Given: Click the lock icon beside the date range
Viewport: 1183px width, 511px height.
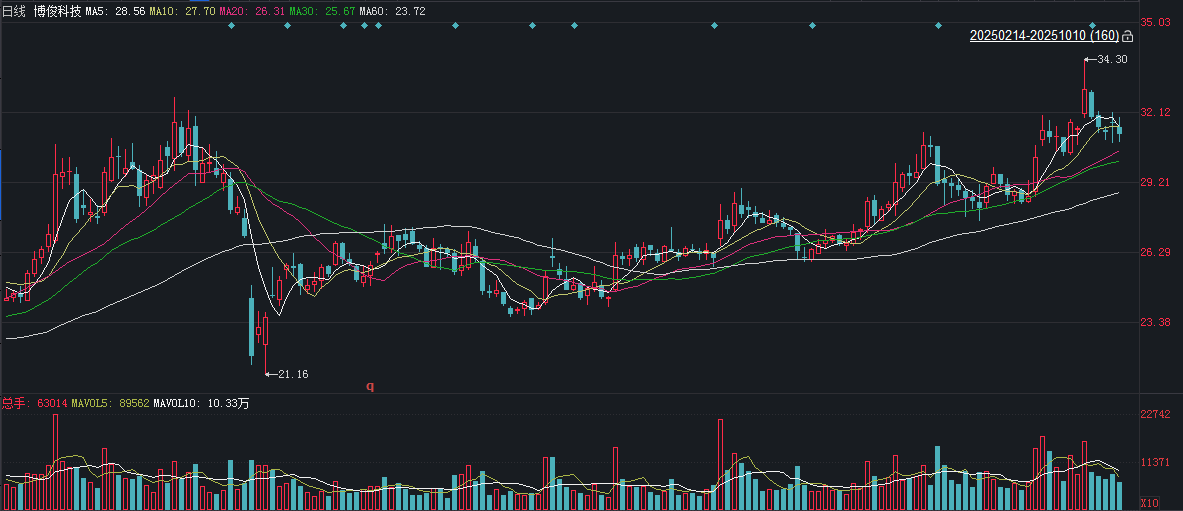Looking at the screenshot, I should click(x=1128, y=36).
